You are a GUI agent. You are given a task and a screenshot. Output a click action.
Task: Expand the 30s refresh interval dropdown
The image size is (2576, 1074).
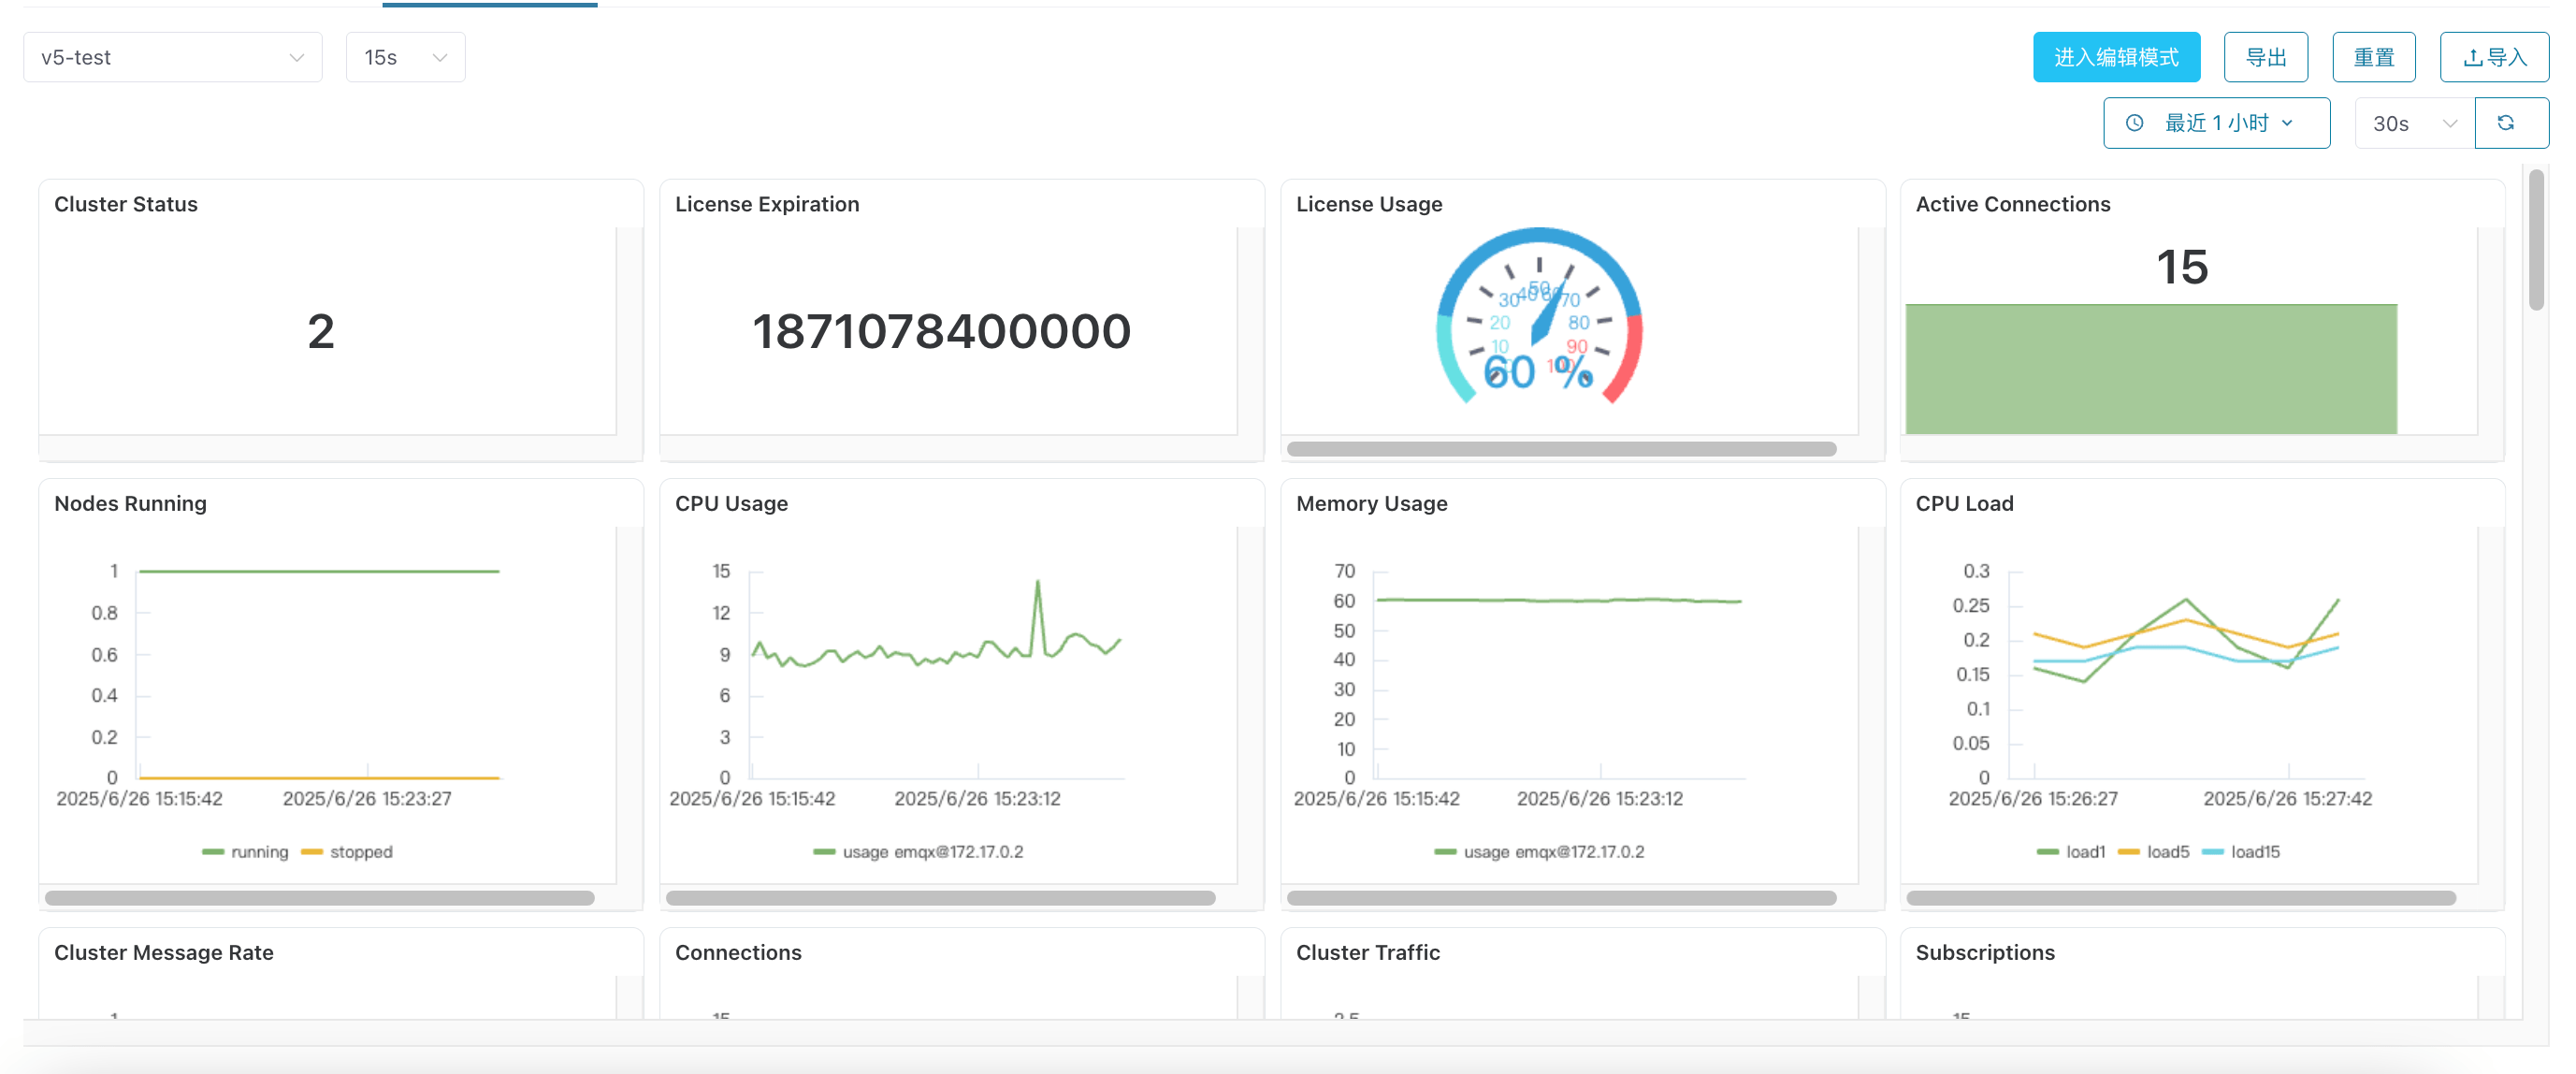click(x=2414, y=123)
